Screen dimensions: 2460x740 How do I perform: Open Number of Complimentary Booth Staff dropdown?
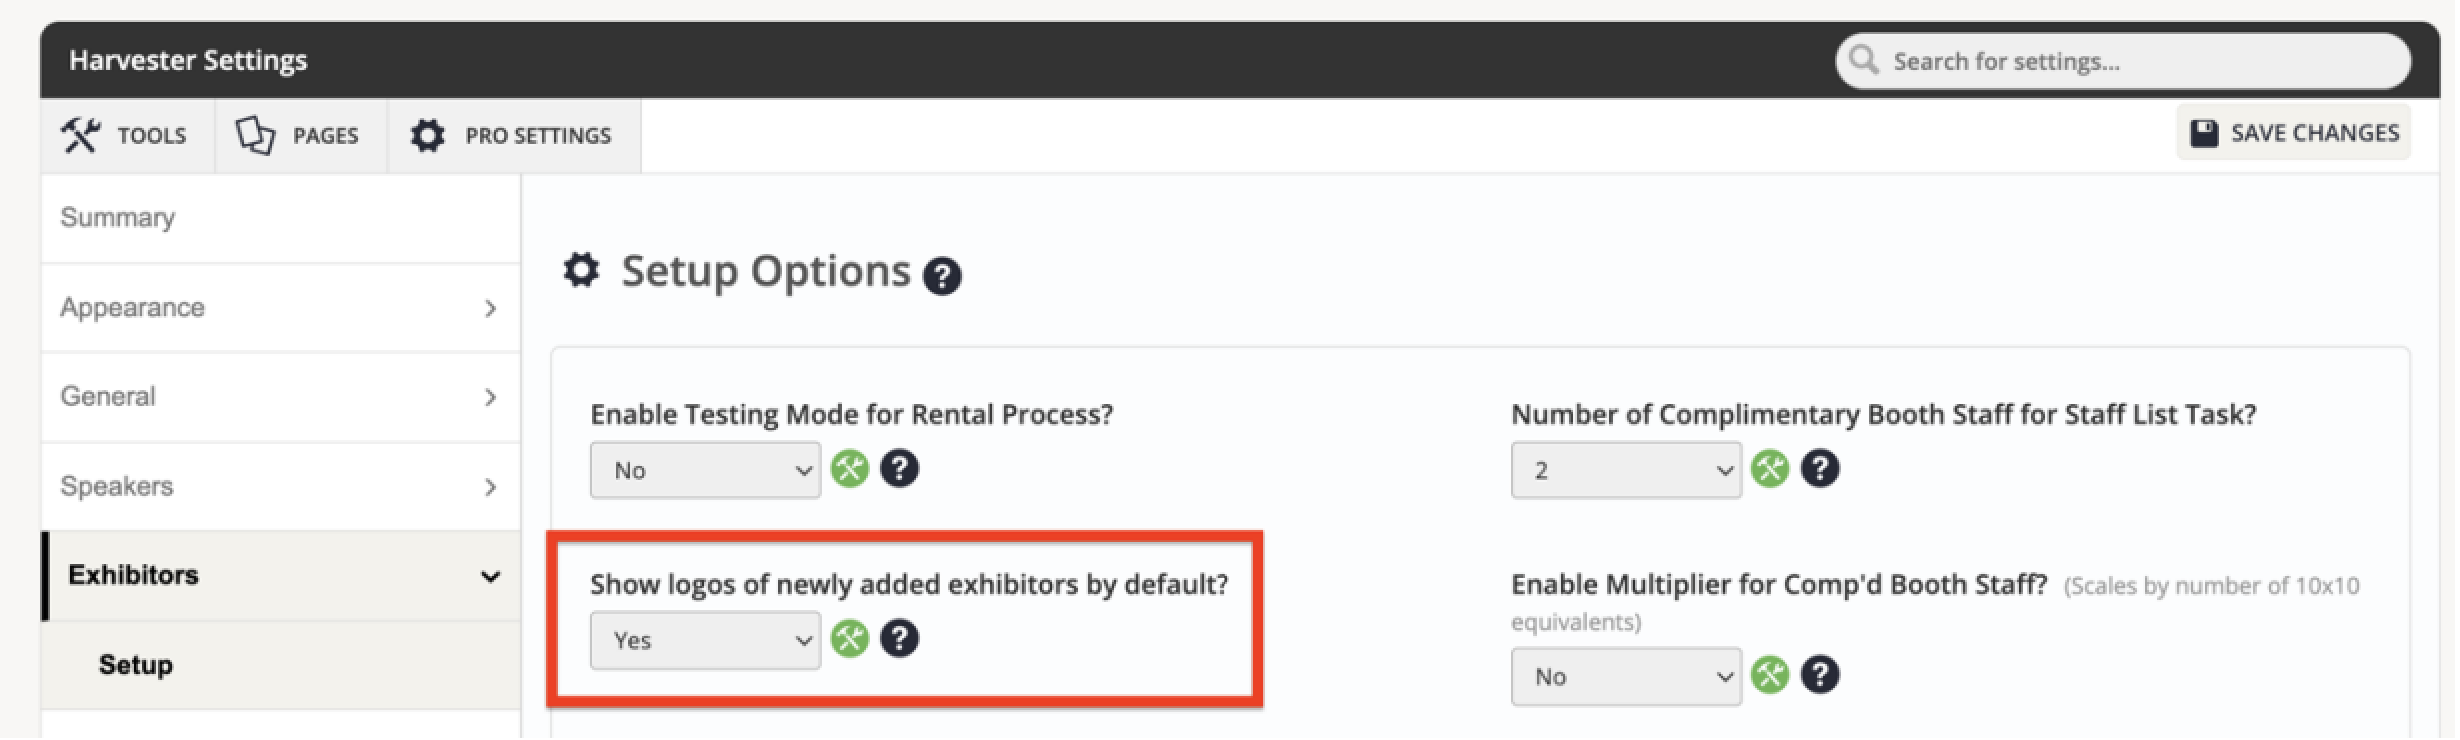coord(1626,470)
